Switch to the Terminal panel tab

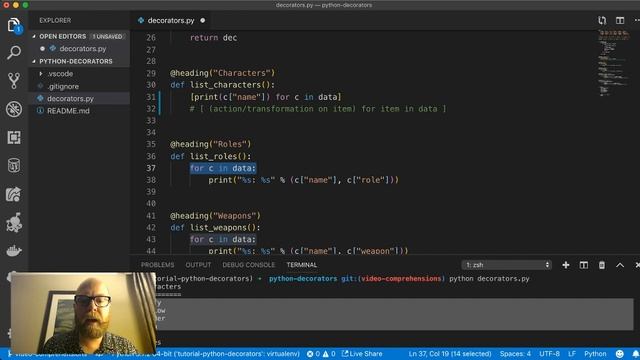point(302,265)
